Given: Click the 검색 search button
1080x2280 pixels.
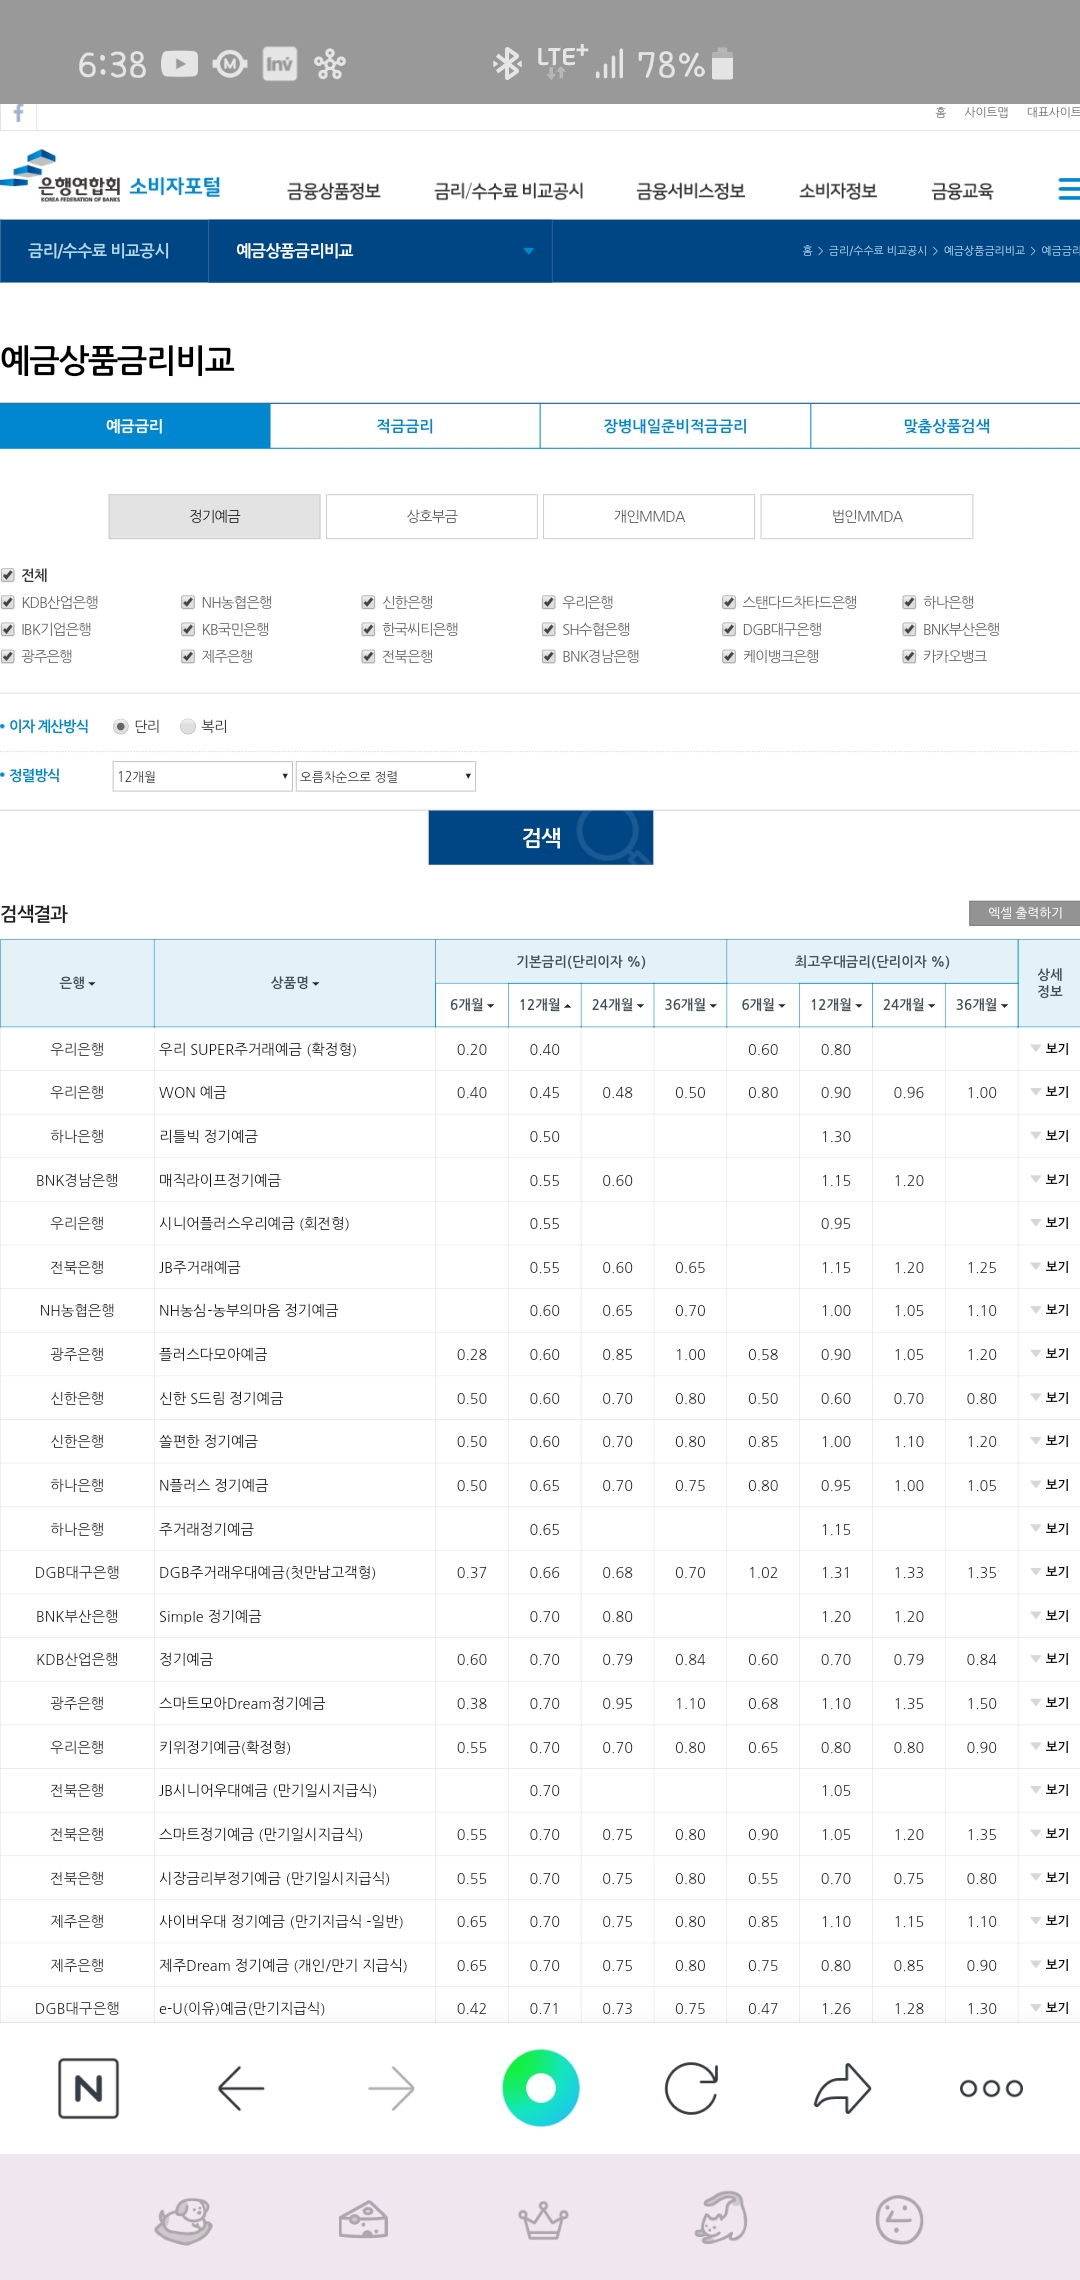Looking at the screenshot, I should click(x=541, y=838).
